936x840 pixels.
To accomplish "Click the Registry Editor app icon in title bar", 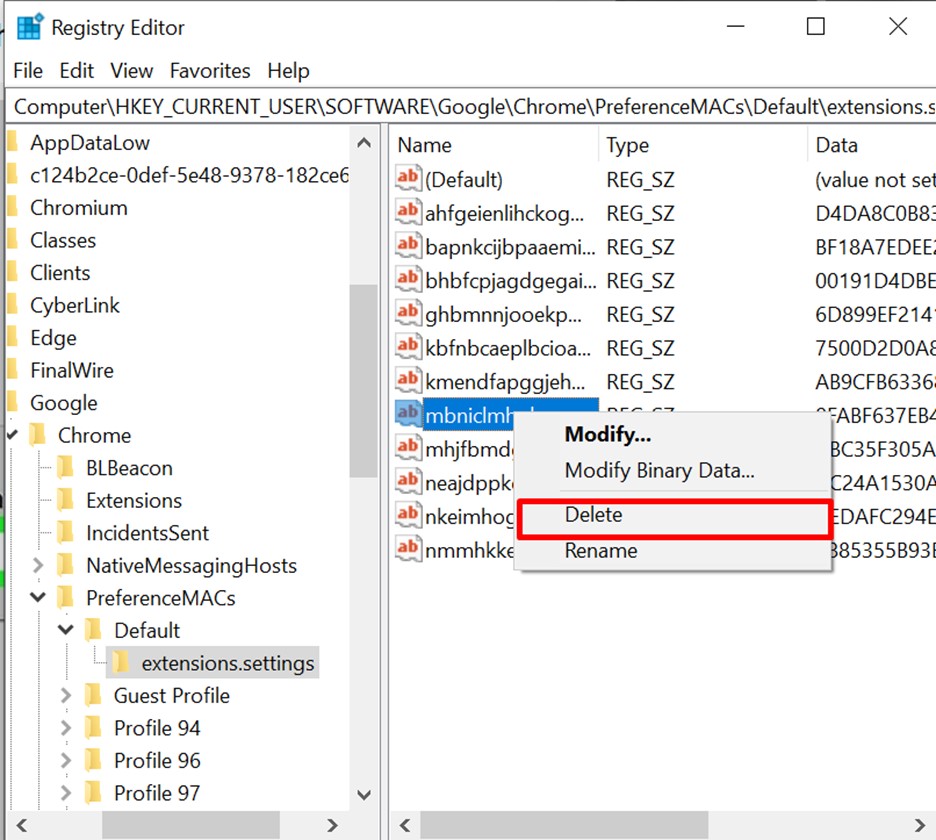I will (x=29, y=27).
